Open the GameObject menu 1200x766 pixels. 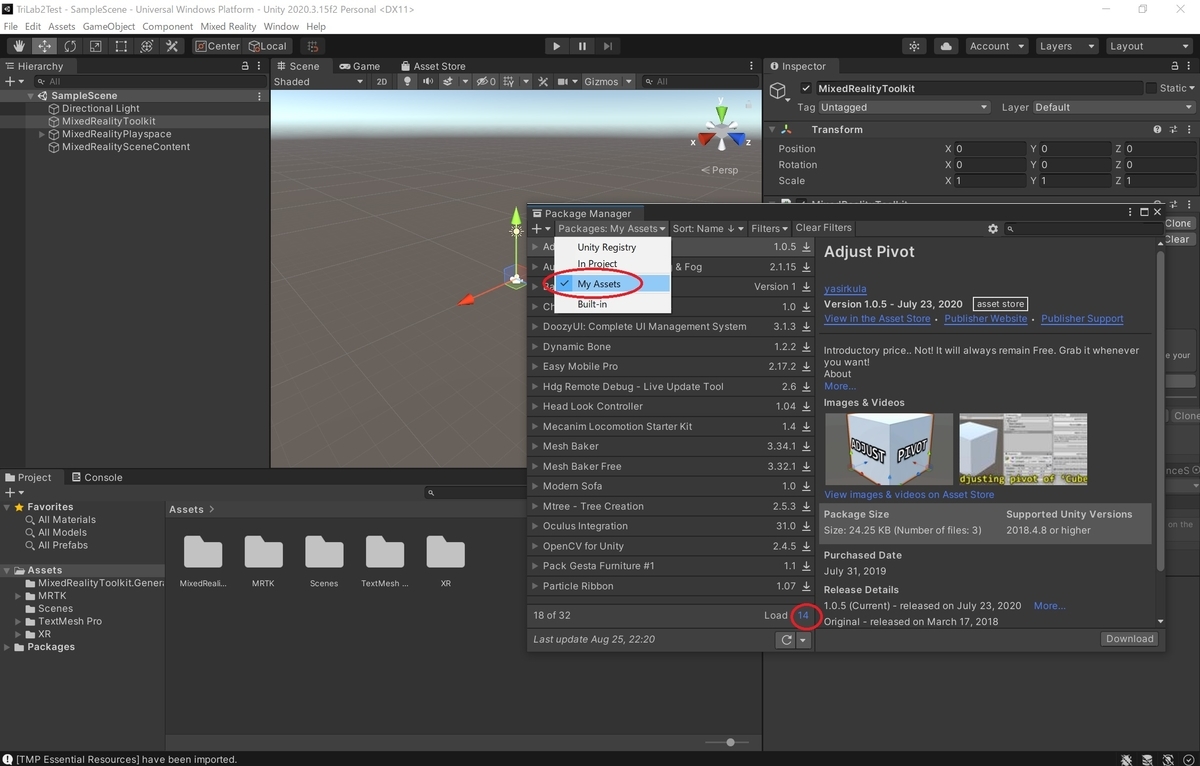pos(109,26)
